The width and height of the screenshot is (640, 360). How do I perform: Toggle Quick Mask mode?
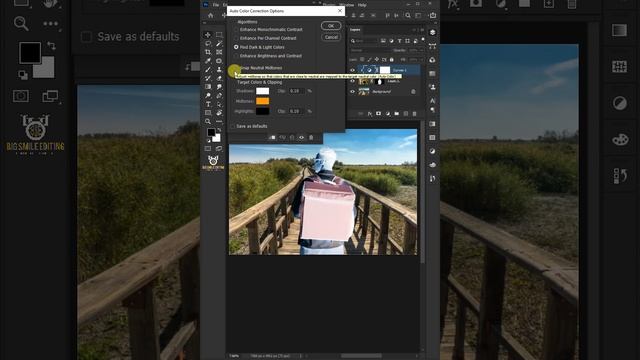point(208,149)
